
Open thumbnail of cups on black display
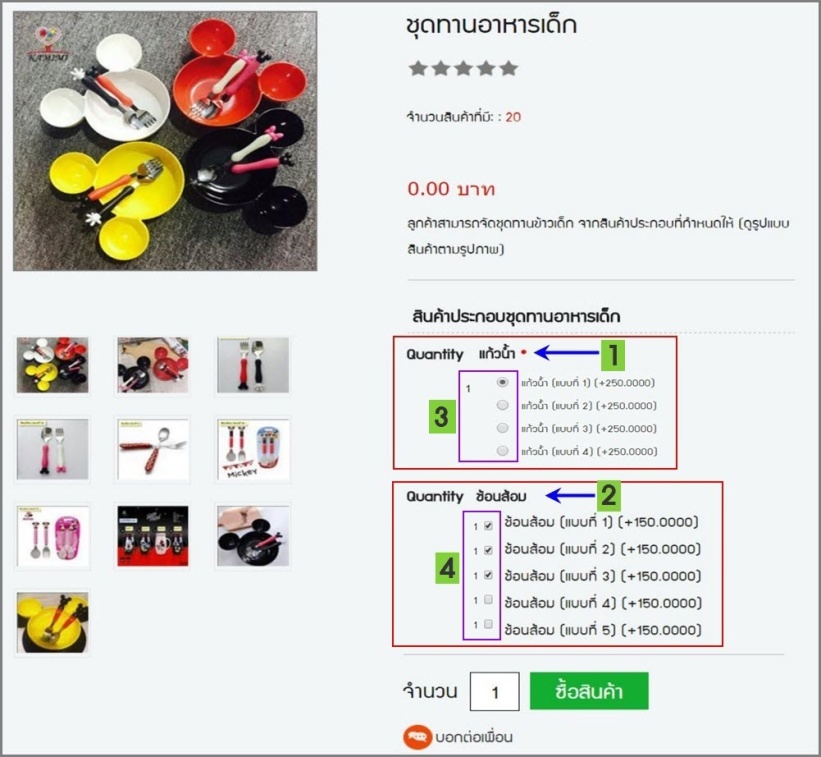pyautogui.click(x=153, y=536)
